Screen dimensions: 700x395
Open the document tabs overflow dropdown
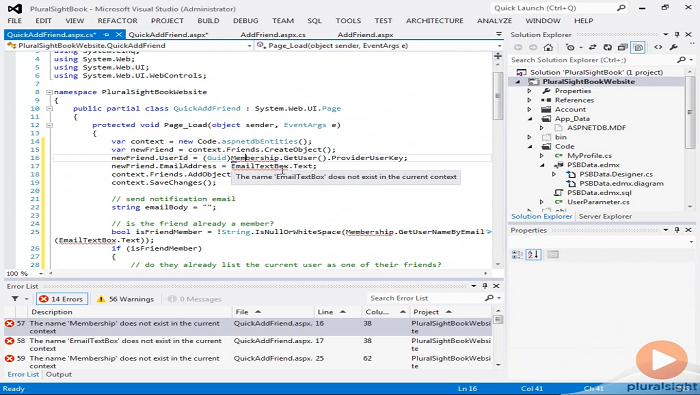click(x=499, y=34)
